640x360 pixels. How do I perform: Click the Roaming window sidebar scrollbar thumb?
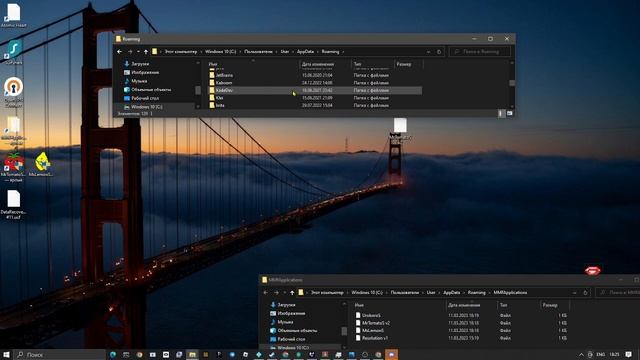tap(198, 90)
